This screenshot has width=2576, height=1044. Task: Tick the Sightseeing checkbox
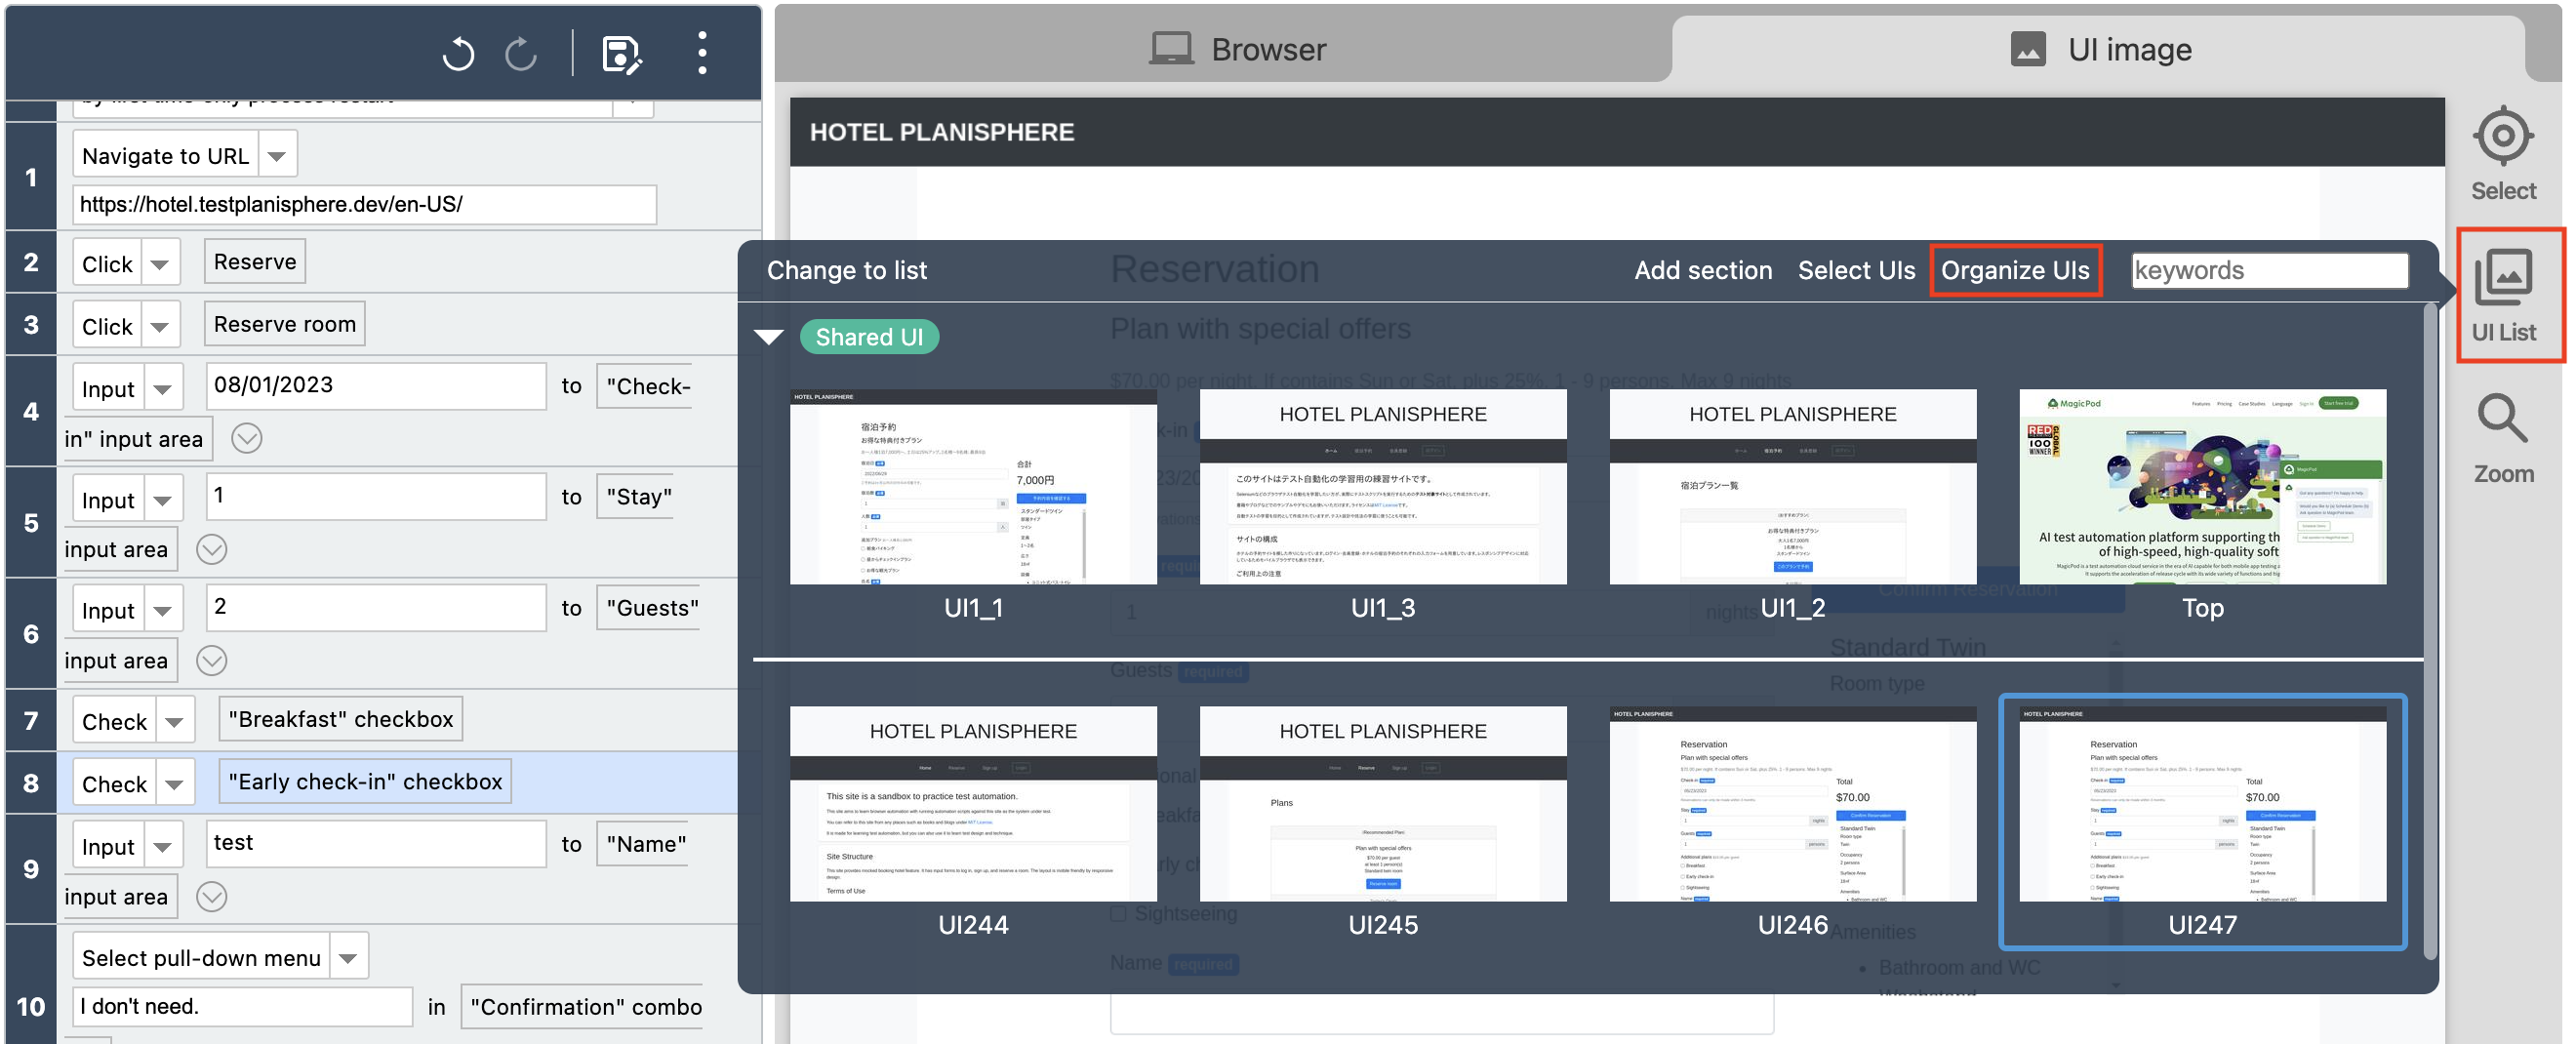1118,913
